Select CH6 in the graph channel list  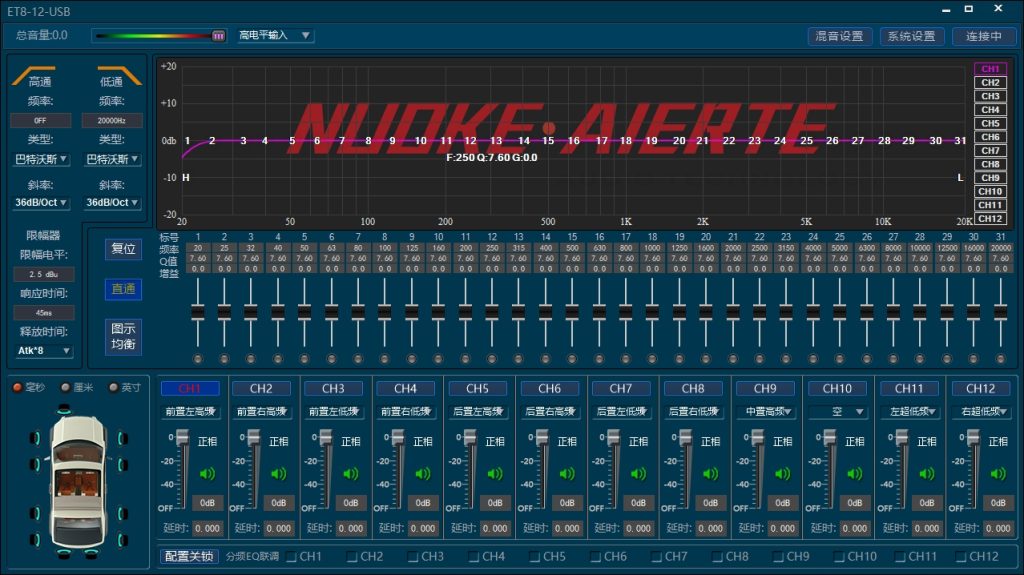(x=990, y=137)
